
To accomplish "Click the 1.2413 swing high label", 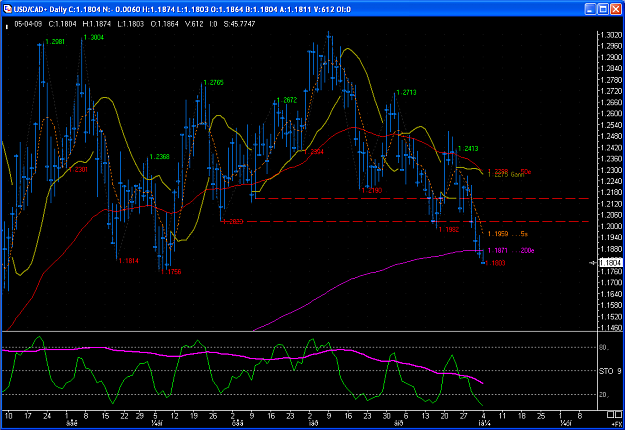I will click(x=468, y=149).
